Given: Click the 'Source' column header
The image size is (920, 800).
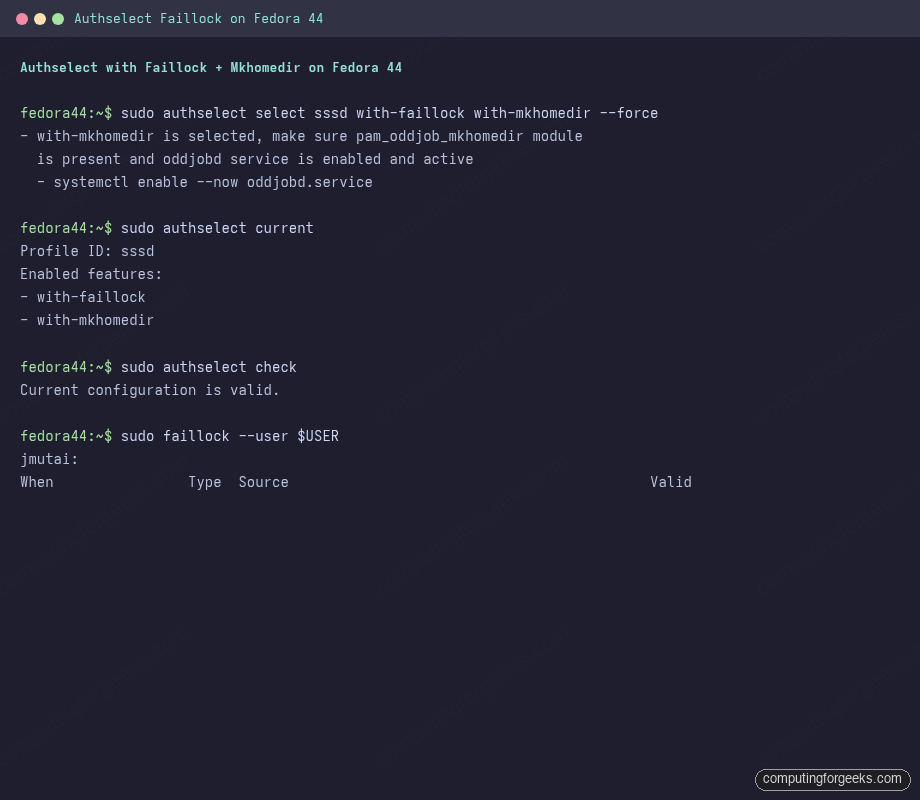Looking at the screenshot, I should pos(263,482).
